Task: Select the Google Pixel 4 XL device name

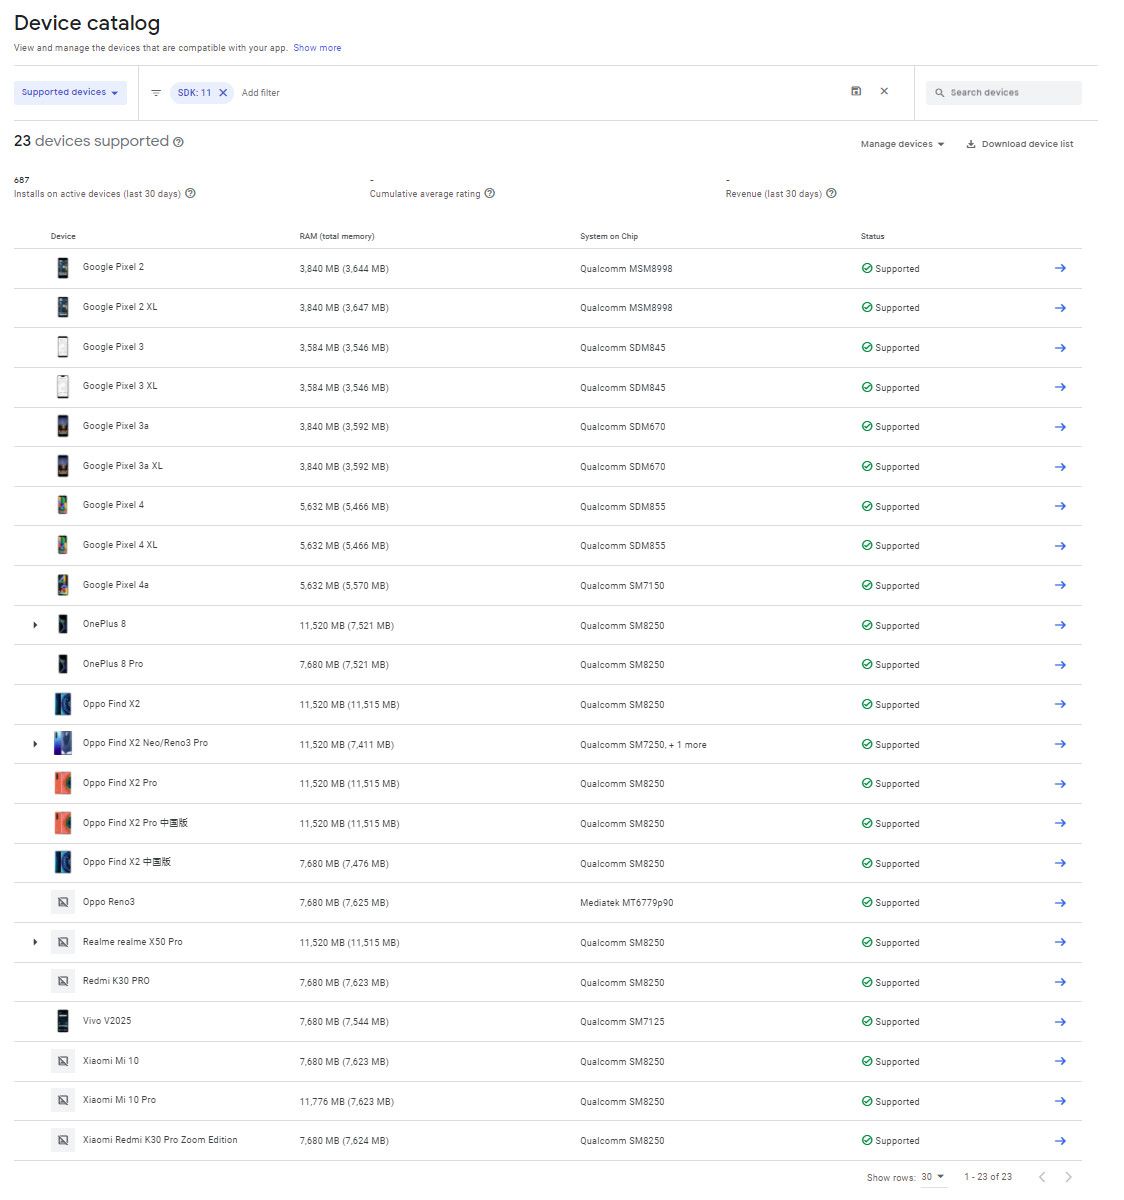Action: pos(120,545)
